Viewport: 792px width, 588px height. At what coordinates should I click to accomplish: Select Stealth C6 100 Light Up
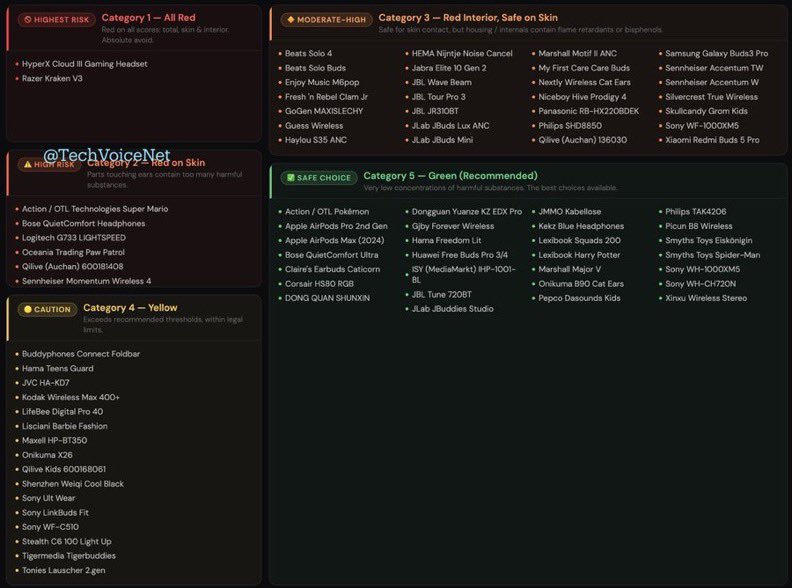pos(67,542)
